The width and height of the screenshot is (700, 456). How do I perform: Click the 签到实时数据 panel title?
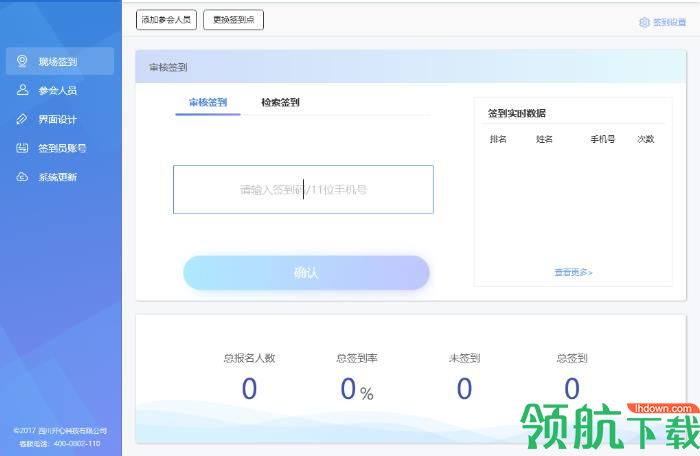(x=517, y=113)
